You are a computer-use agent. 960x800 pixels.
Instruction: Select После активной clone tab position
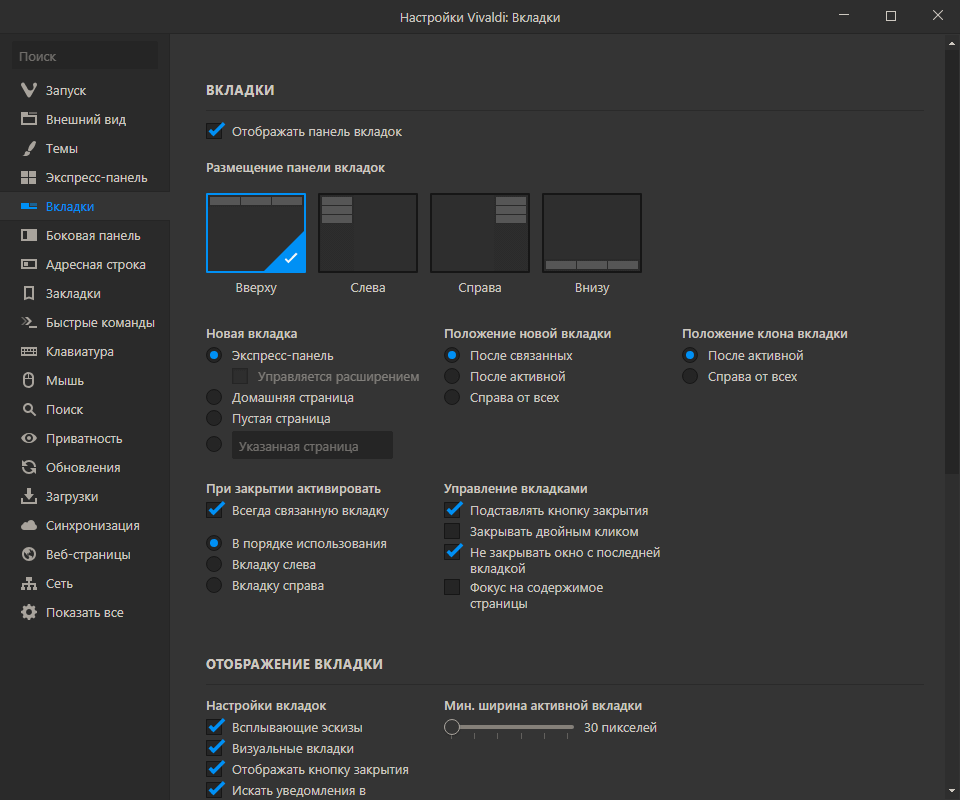coord(690,355)
